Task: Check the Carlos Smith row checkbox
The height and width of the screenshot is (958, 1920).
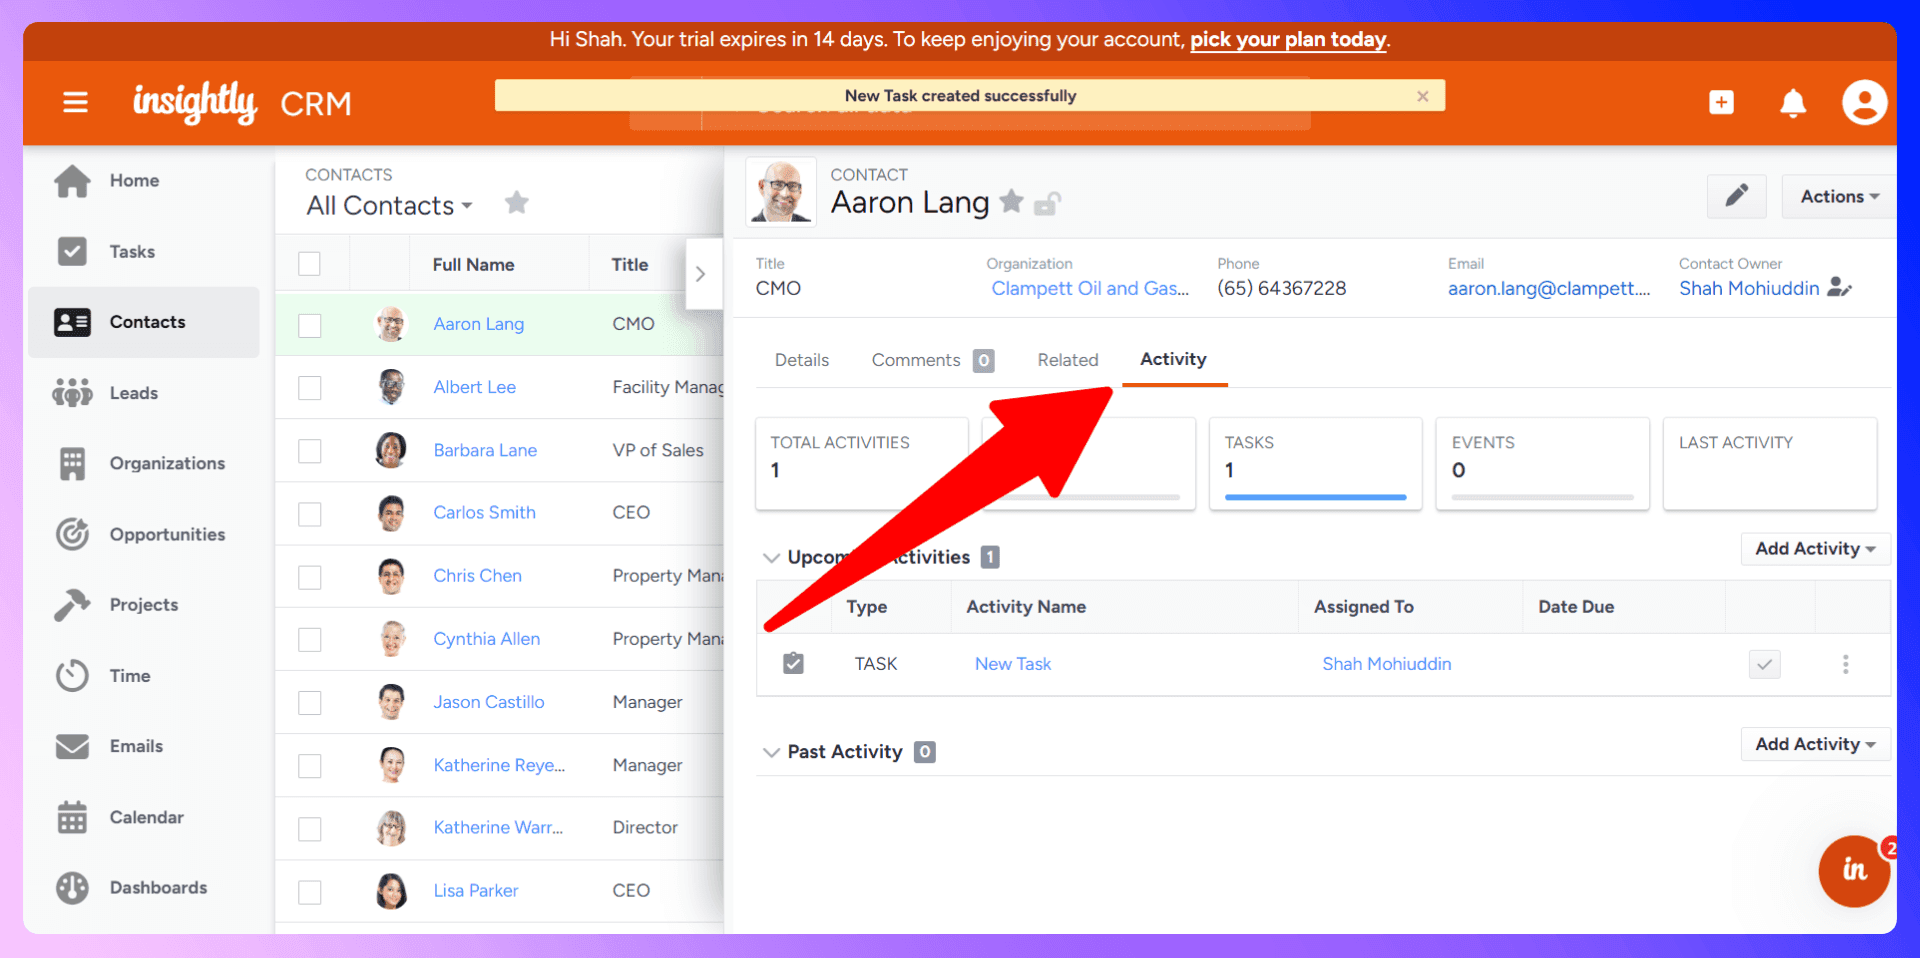Action: 310,514
